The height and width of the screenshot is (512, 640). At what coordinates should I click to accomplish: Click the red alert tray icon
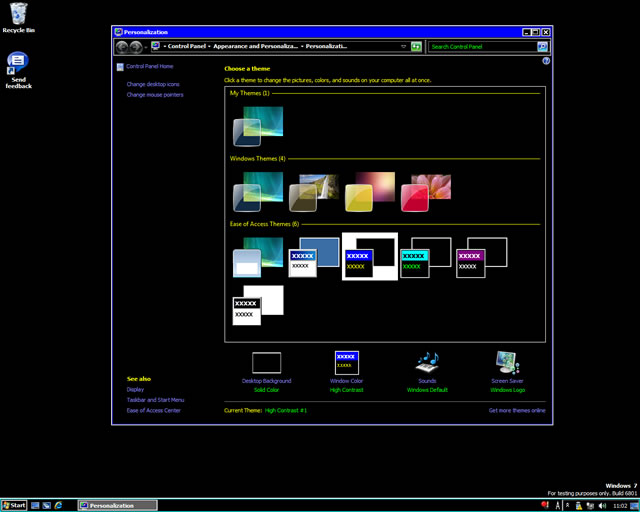tap(545, 505)
